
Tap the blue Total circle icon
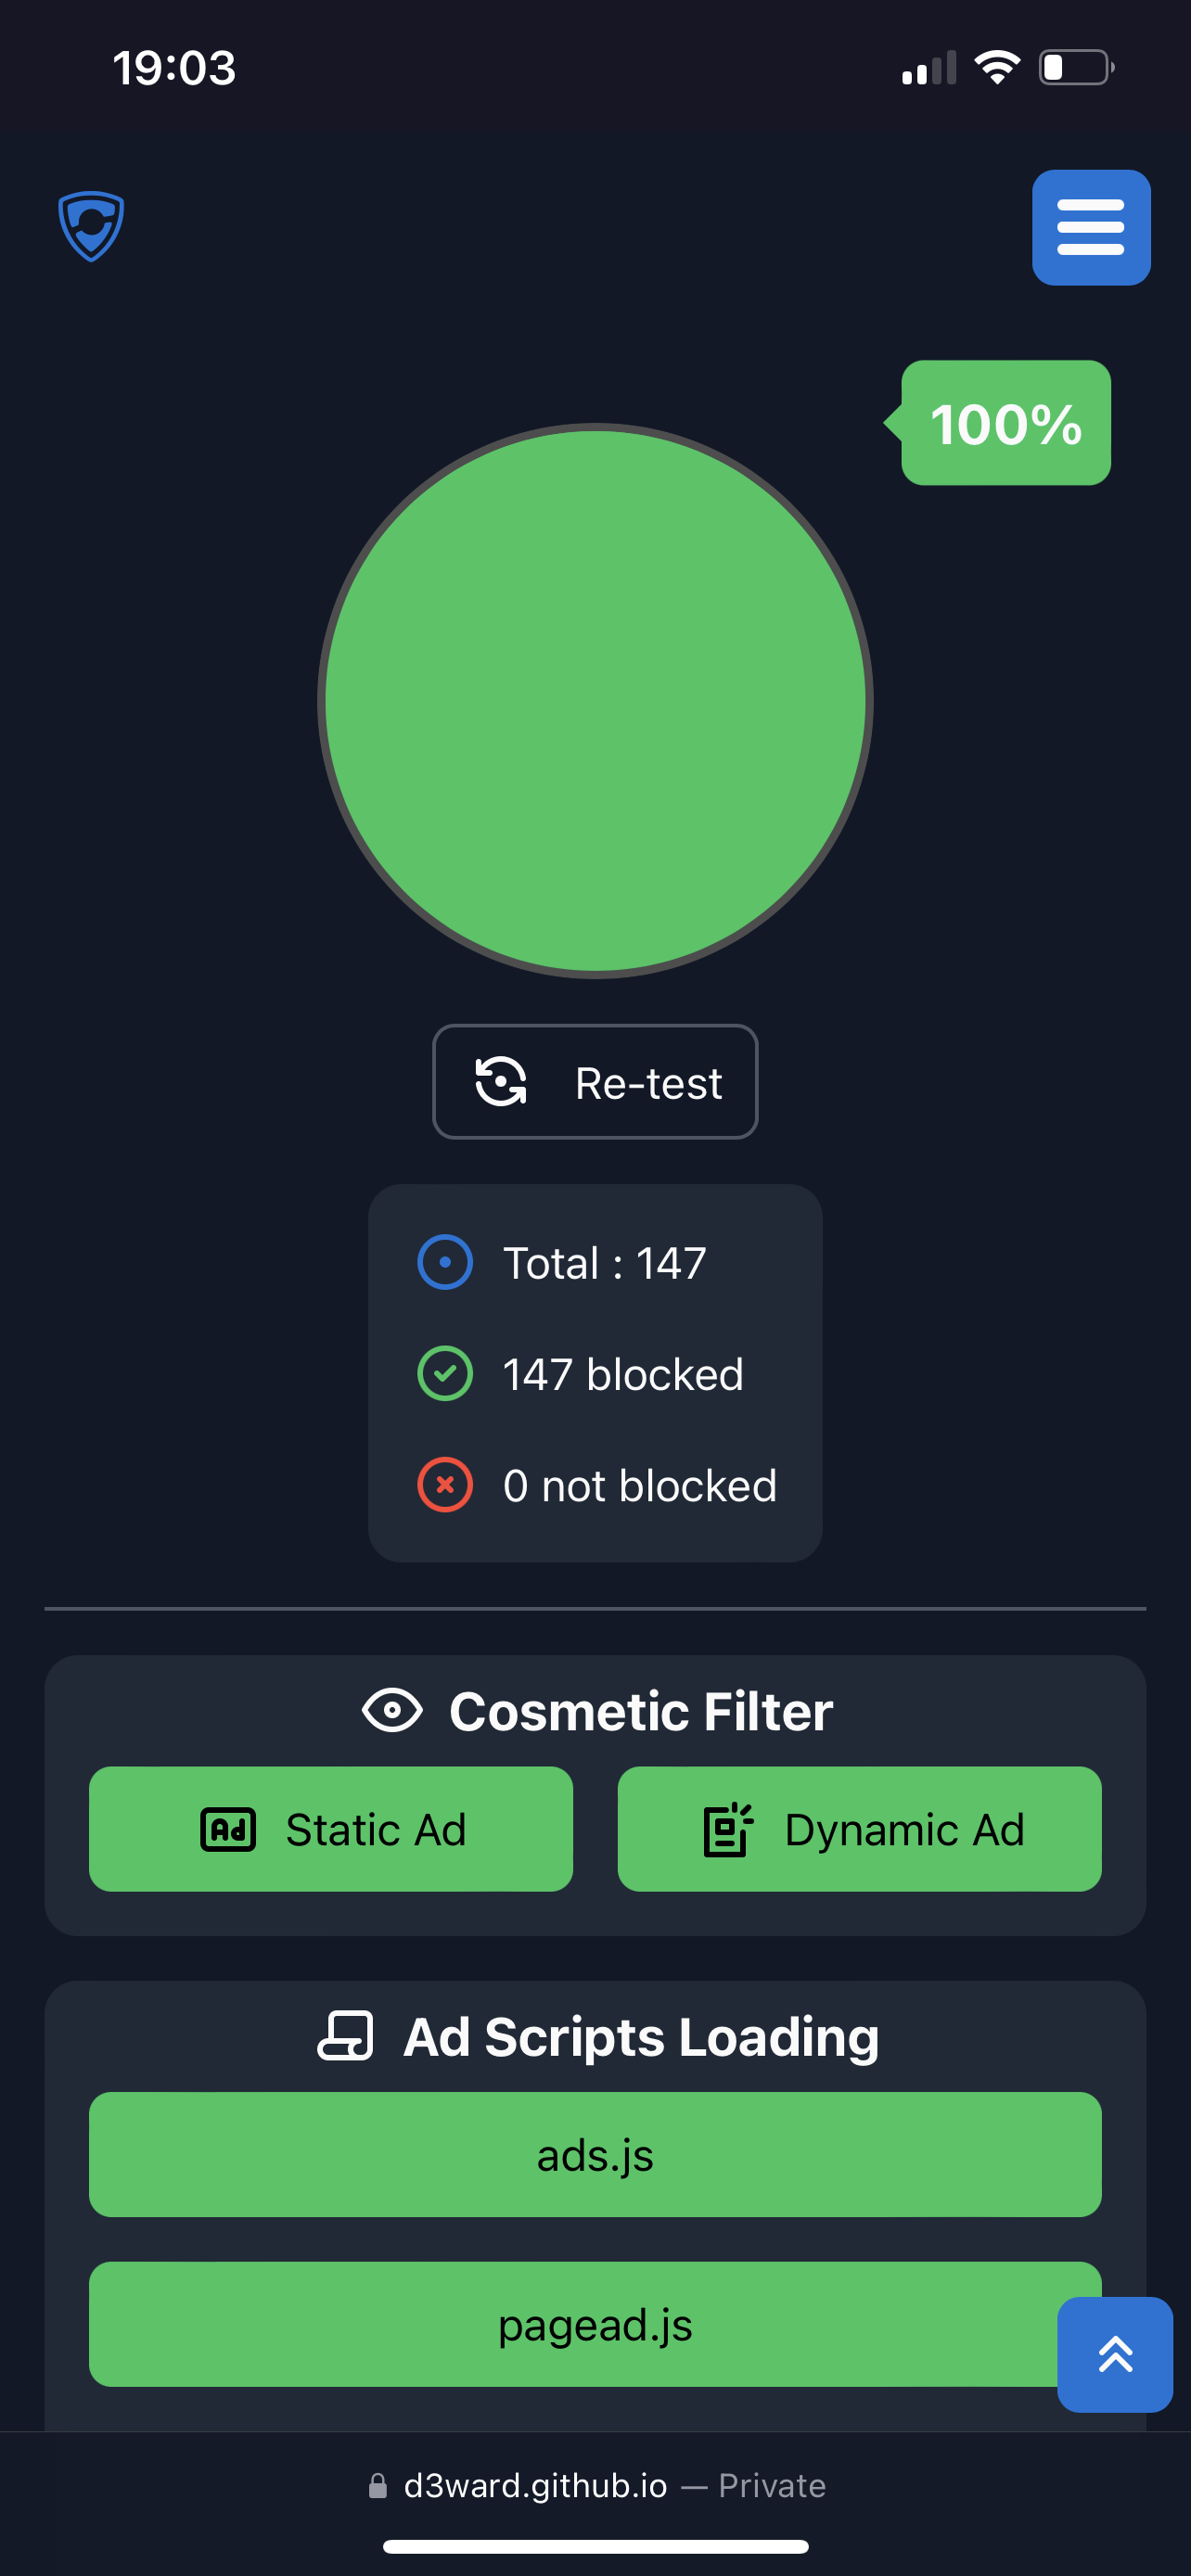point(445,1262)
